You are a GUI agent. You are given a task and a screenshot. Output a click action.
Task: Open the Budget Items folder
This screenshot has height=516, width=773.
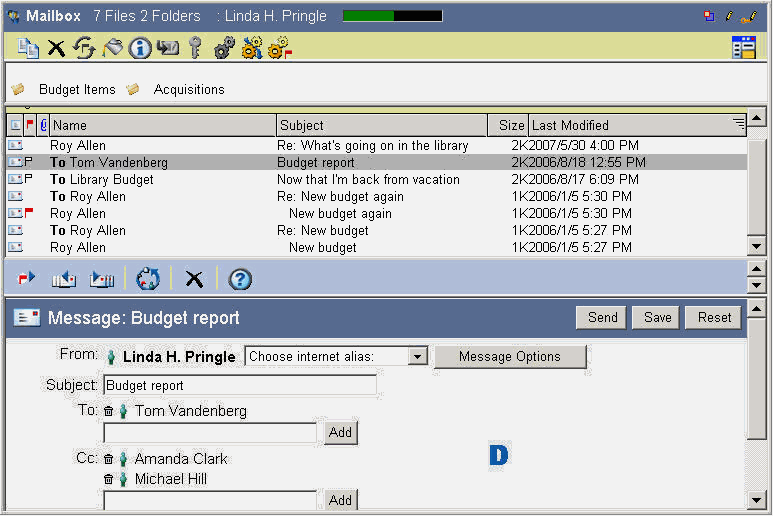coord(77,90)
